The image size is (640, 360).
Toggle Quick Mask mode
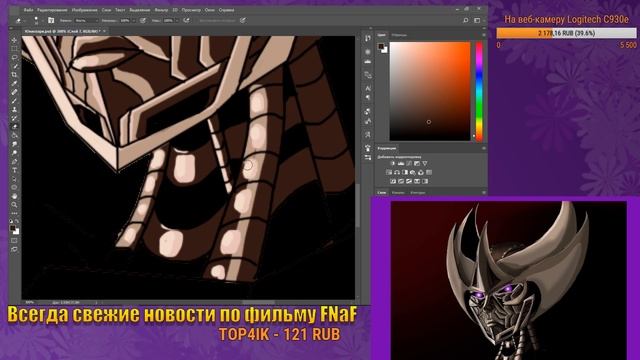pos(14,240)
